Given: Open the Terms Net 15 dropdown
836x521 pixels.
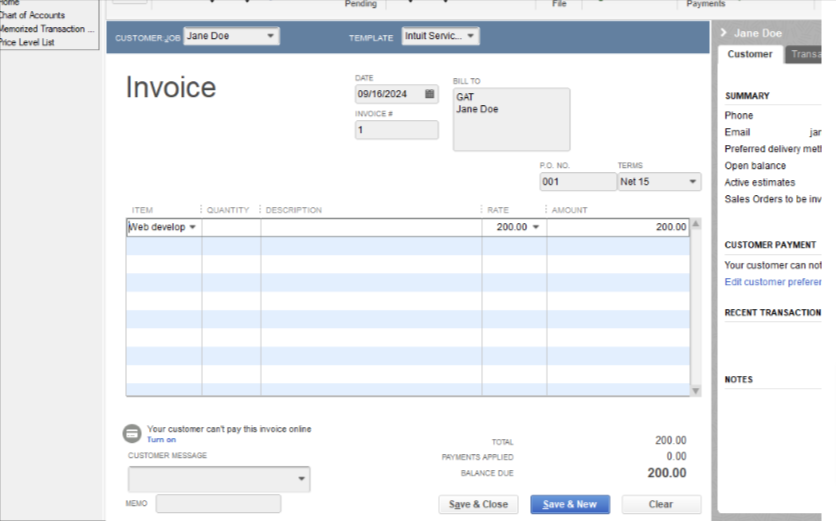Looking at the screenshot, I should click(x=692, y=182).
